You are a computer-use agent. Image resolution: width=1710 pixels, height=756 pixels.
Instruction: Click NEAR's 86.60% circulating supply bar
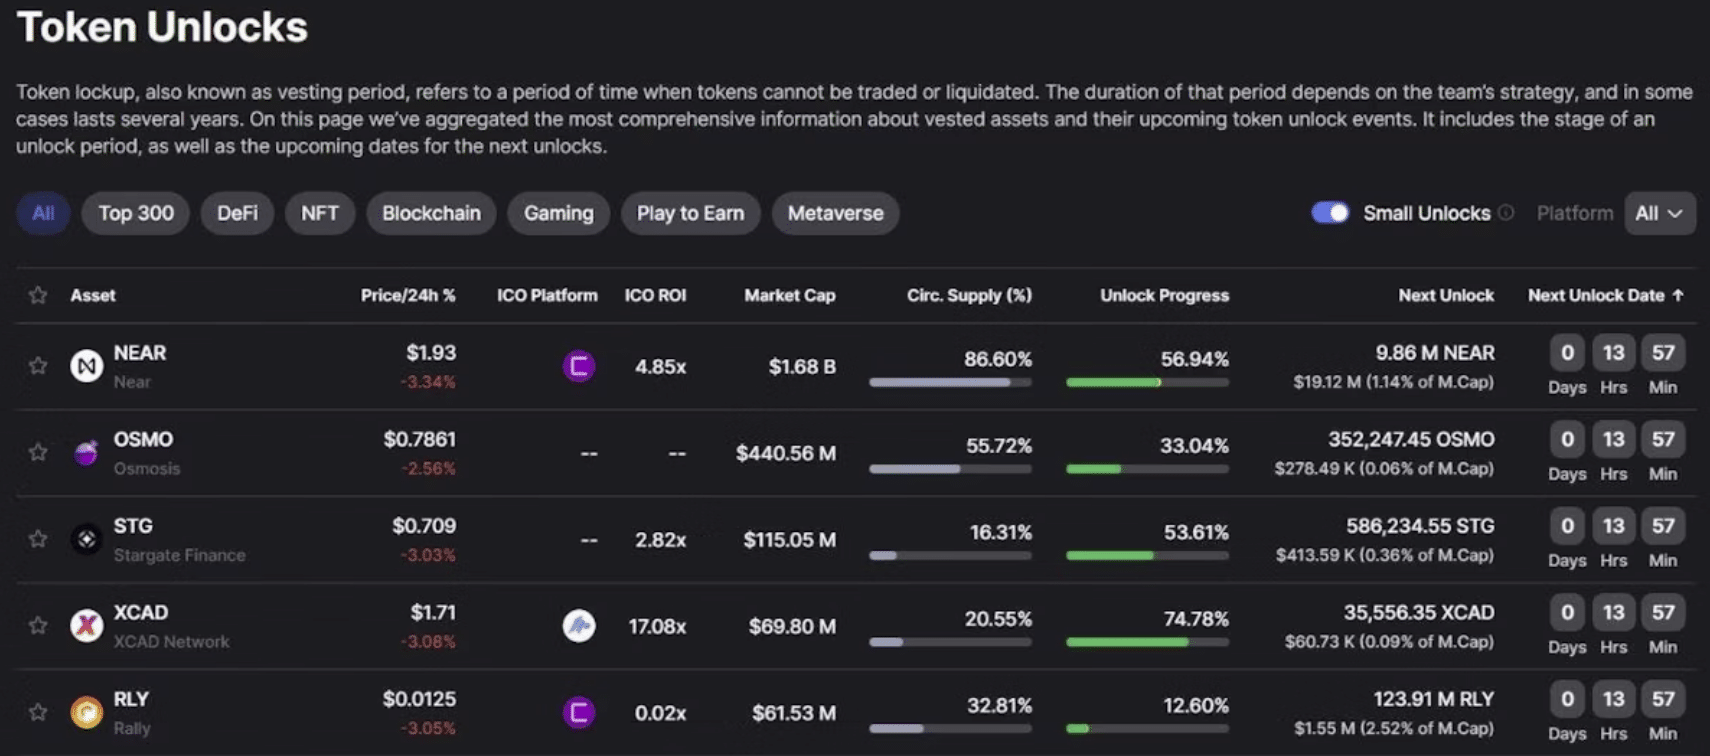point(950,382)
